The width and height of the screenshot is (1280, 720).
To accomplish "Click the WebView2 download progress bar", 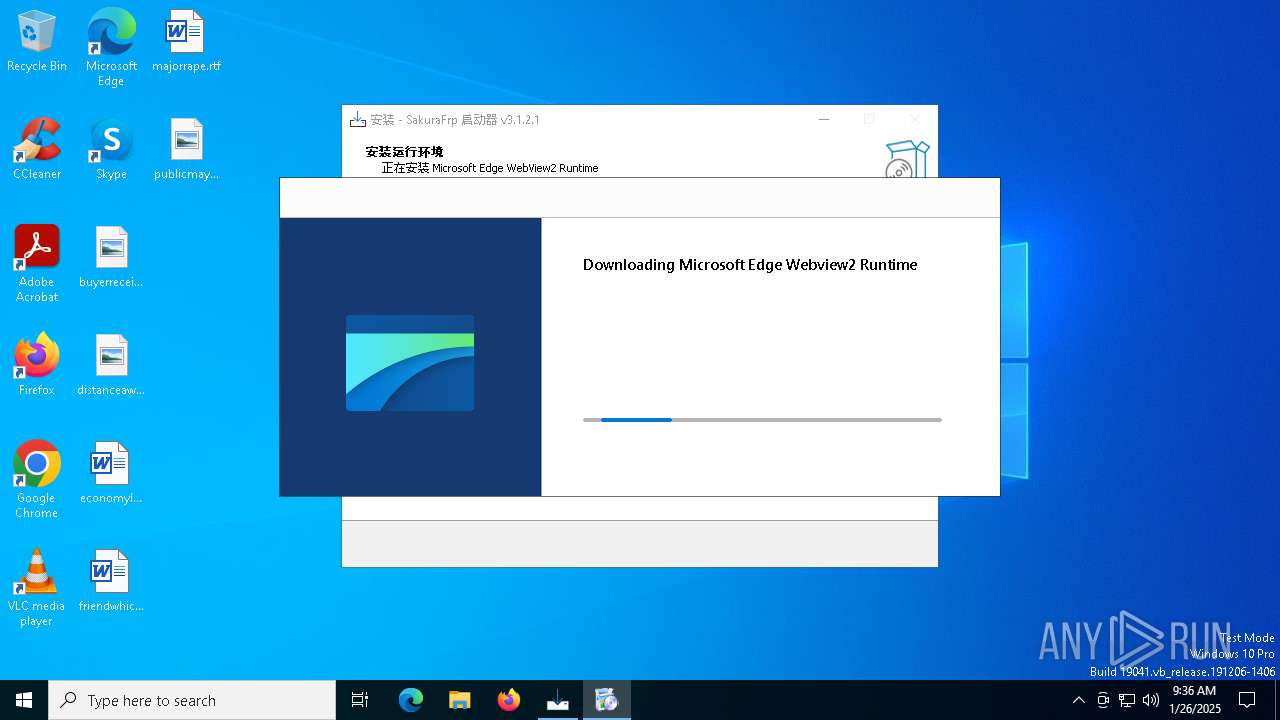I will click(x=762, y=420).
